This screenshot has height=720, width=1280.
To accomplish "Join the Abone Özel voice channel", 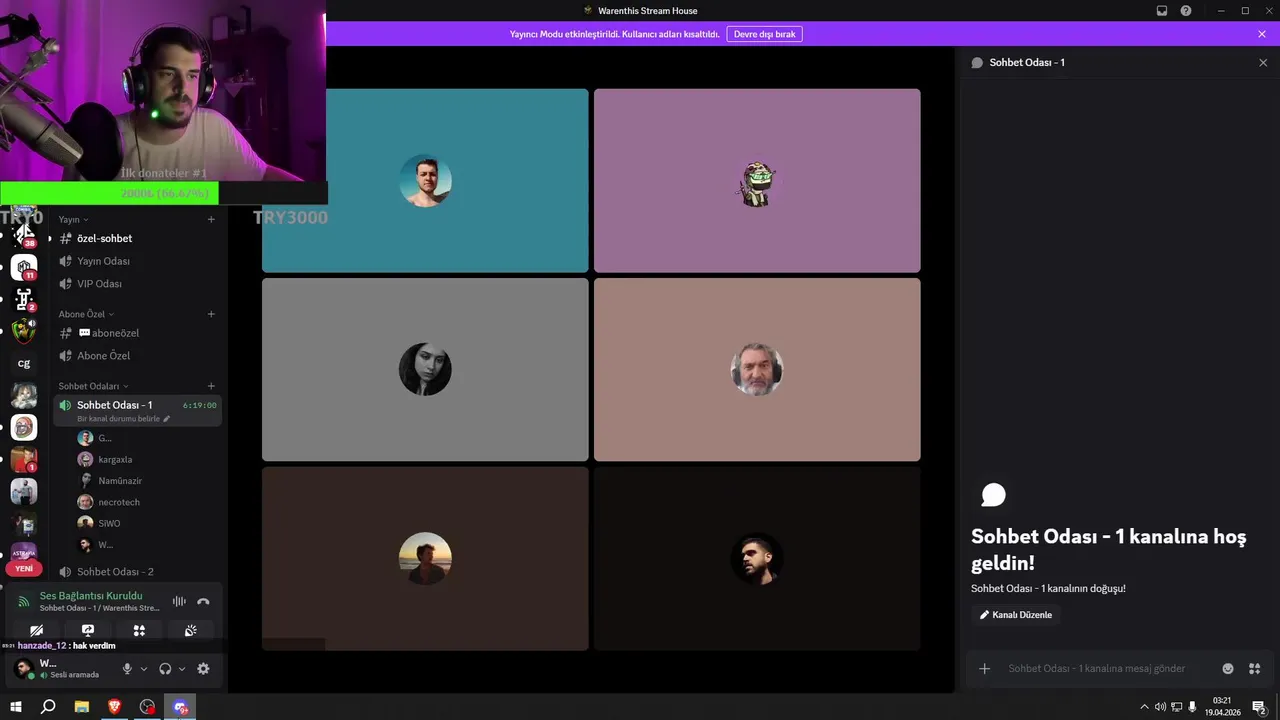I will pos(137,356).
